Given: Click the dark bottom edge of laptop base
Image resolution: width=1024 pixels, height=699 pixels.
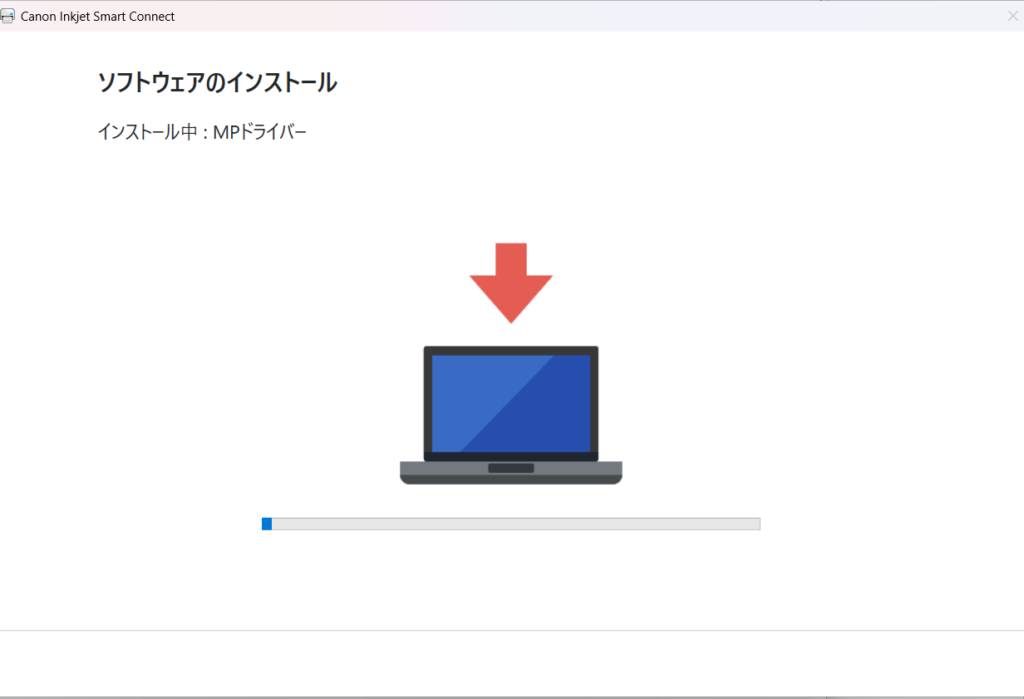Looking at the screenshot, I should point(511,480).
